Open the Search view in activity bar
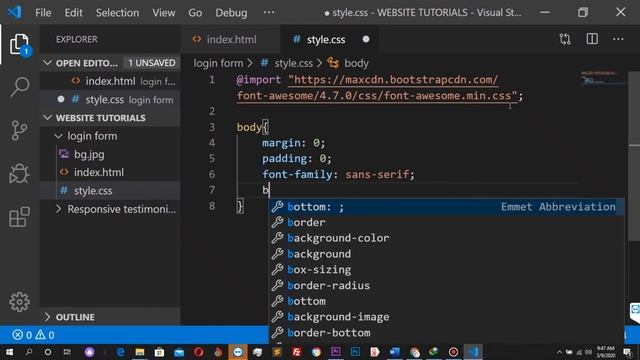640x360 pixels. pos(19,87)
